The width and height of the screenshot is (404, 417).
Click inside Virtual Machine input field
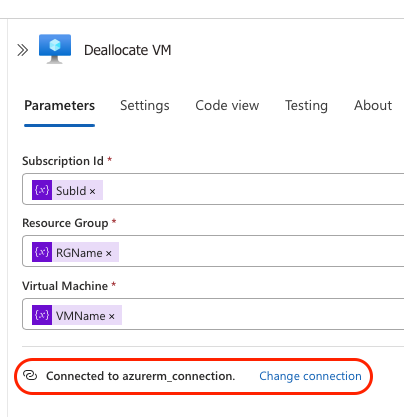(x=213, y=314)
